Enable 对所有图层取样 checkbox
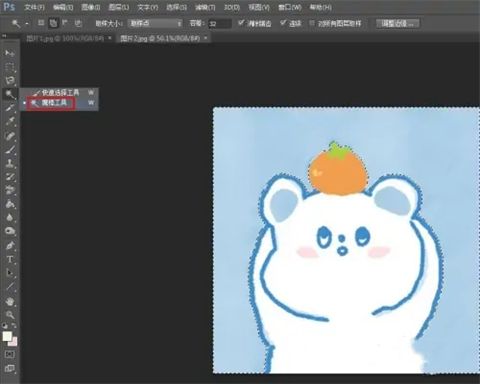 [x=312, y=23]
